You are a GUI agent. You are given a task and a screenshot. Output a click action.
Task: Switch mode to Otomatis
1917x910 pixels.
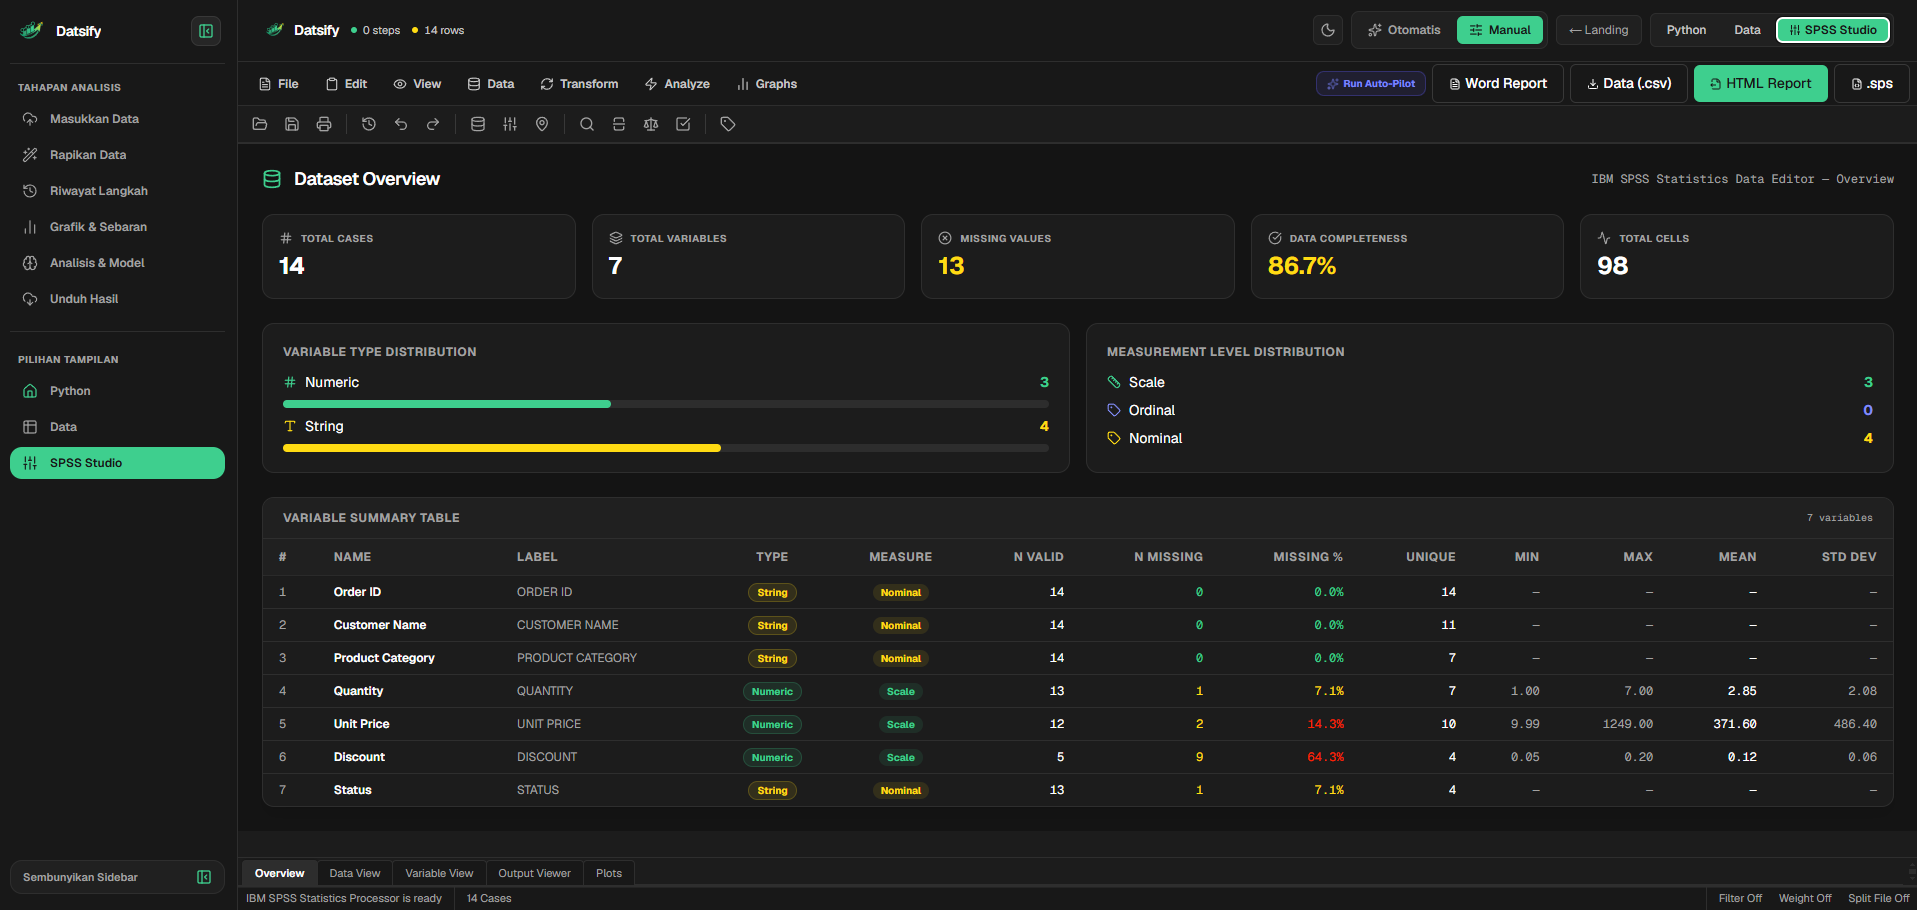(1405, 30)
